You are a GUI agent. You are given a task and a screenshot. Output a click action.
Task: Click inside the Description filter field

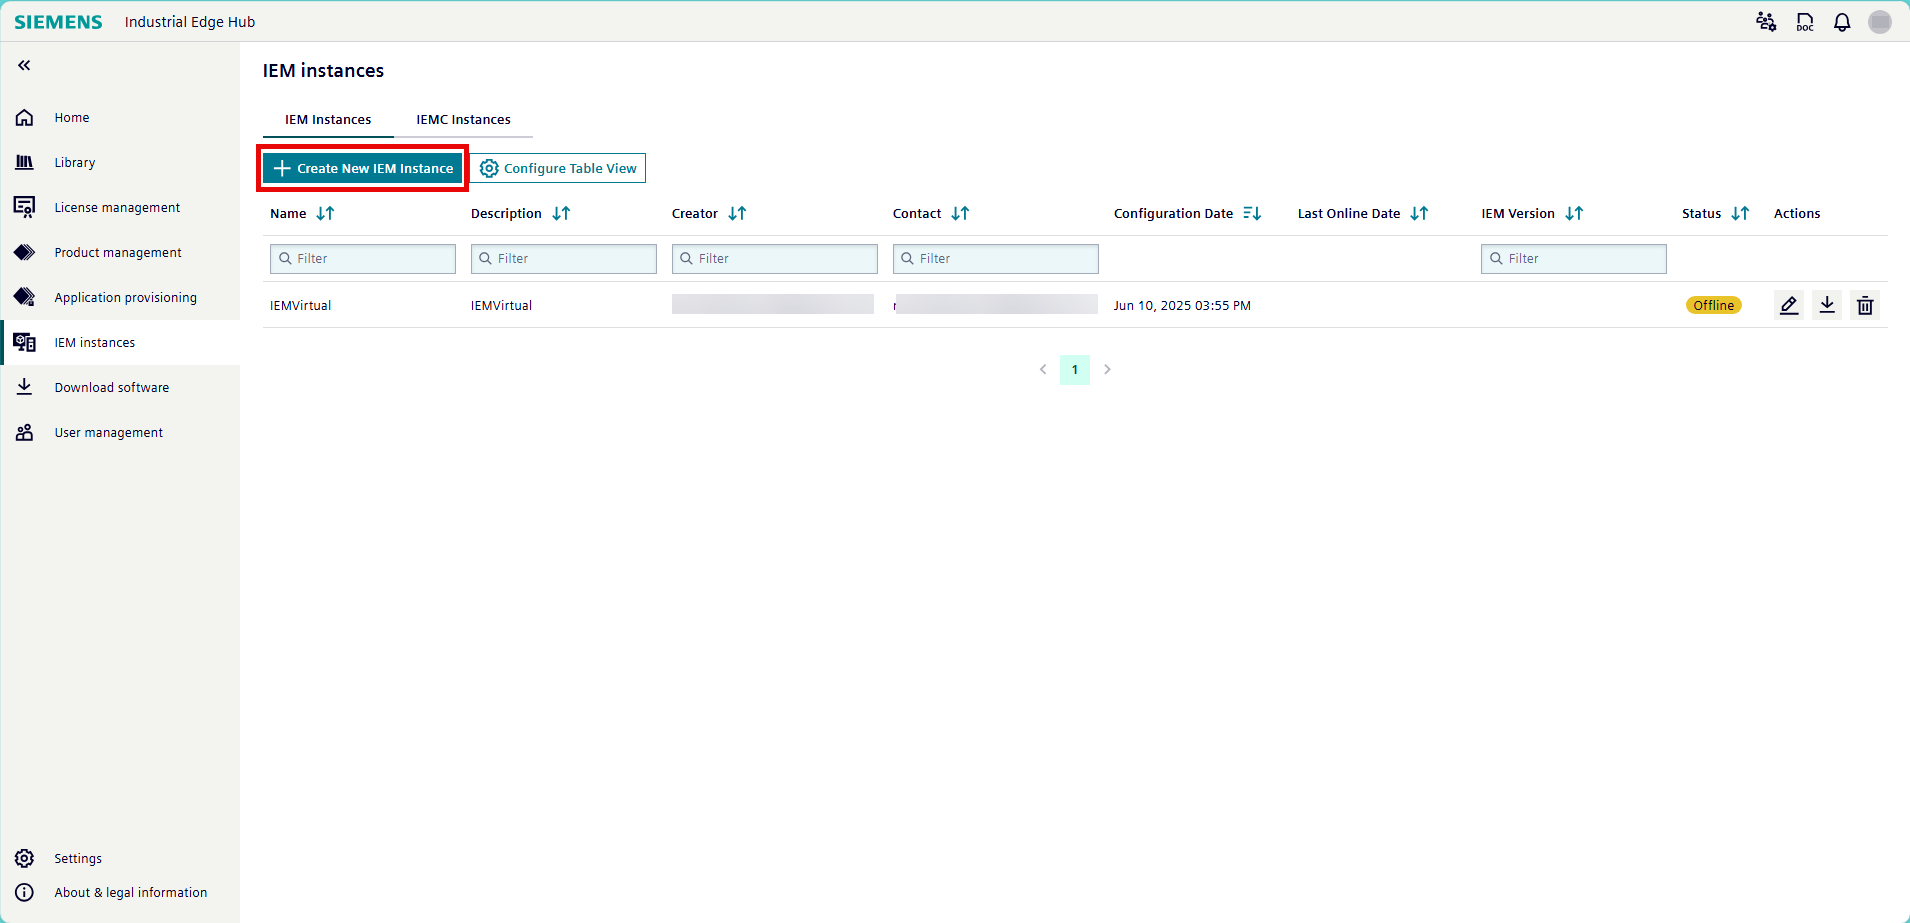(x=563, y=258)
